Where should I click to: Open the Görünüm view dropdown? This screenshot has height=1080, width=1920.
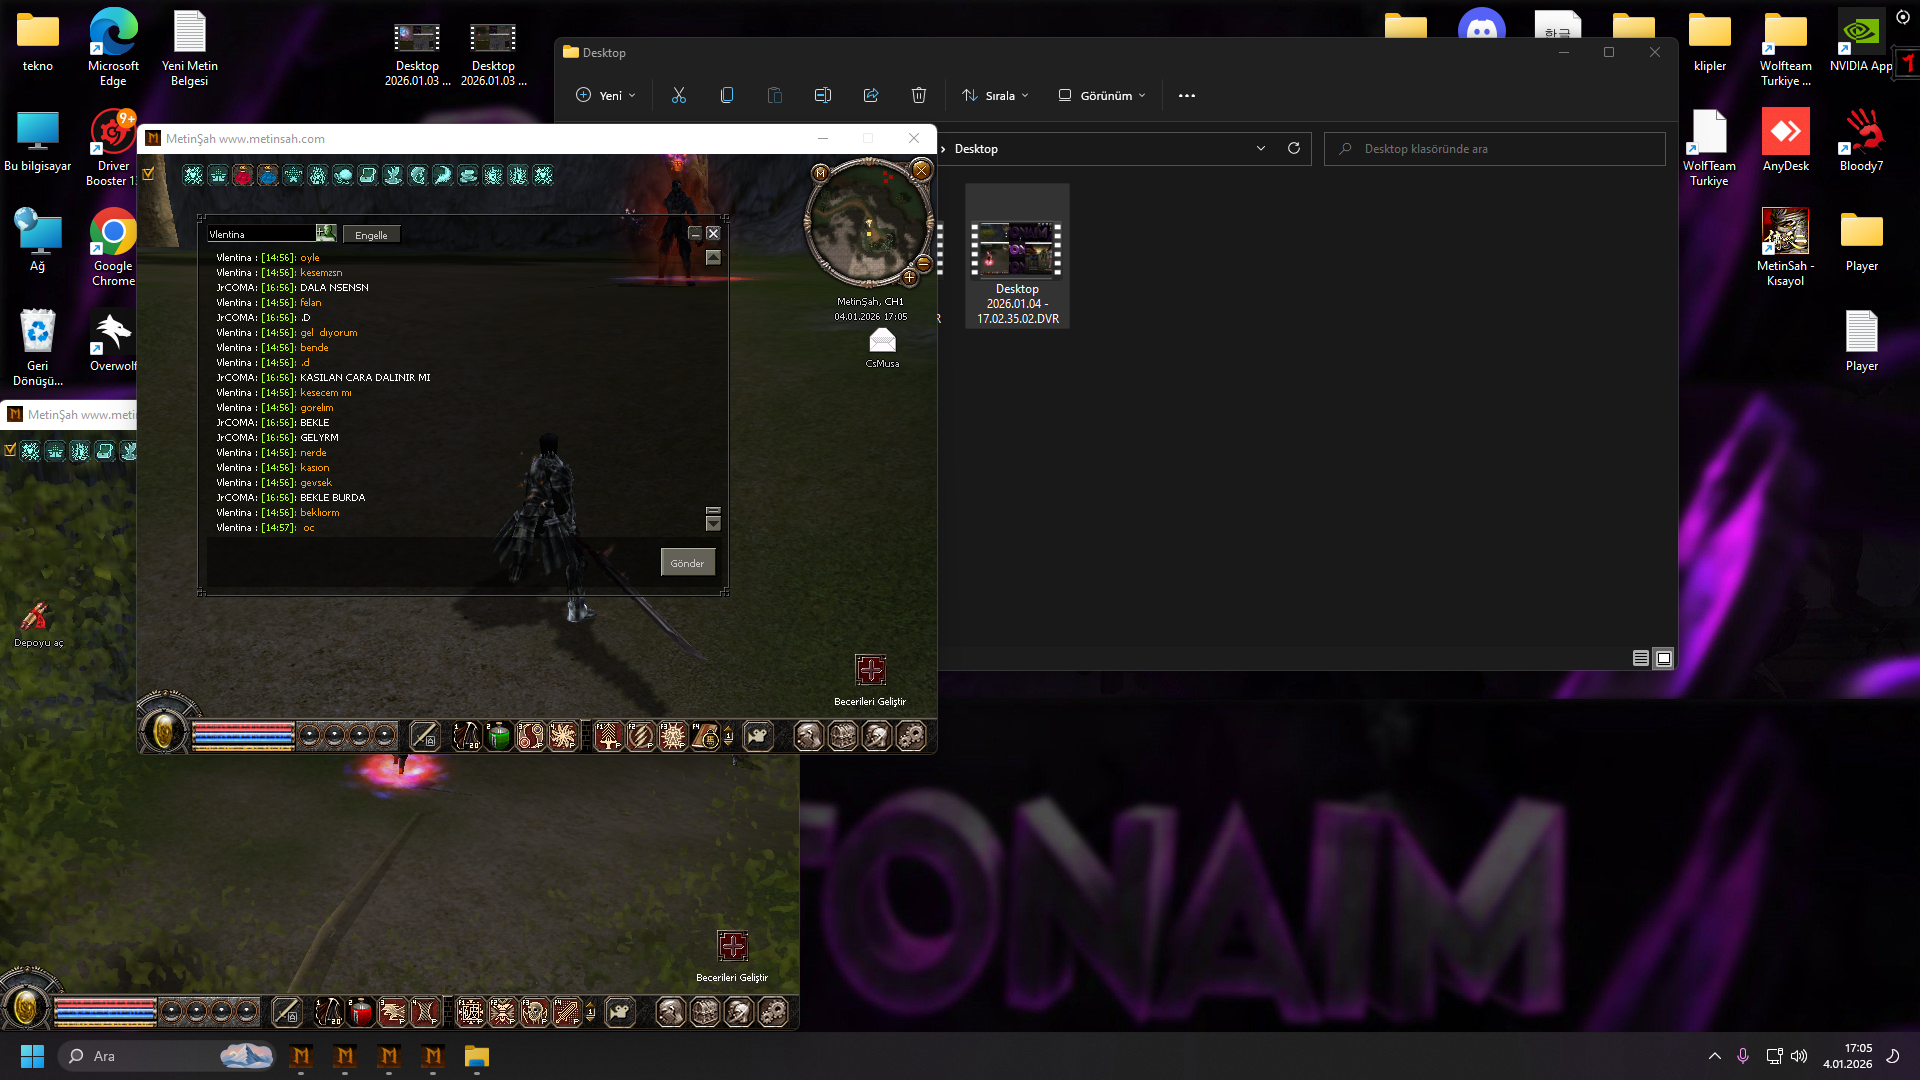point(1102,95)
